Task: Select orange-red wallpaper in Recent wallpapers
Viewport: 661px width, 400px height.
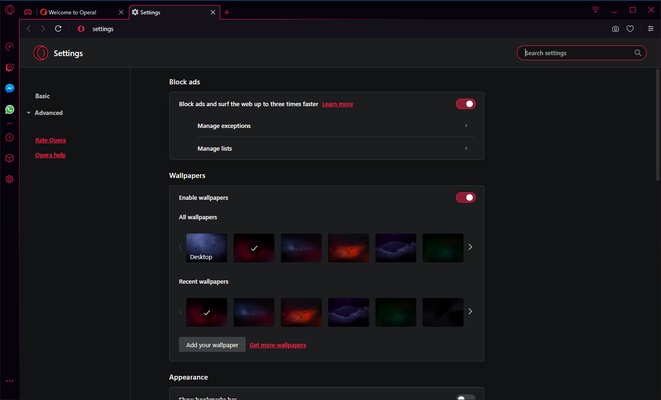Action: pyautogui.click(x=301, y=312)
